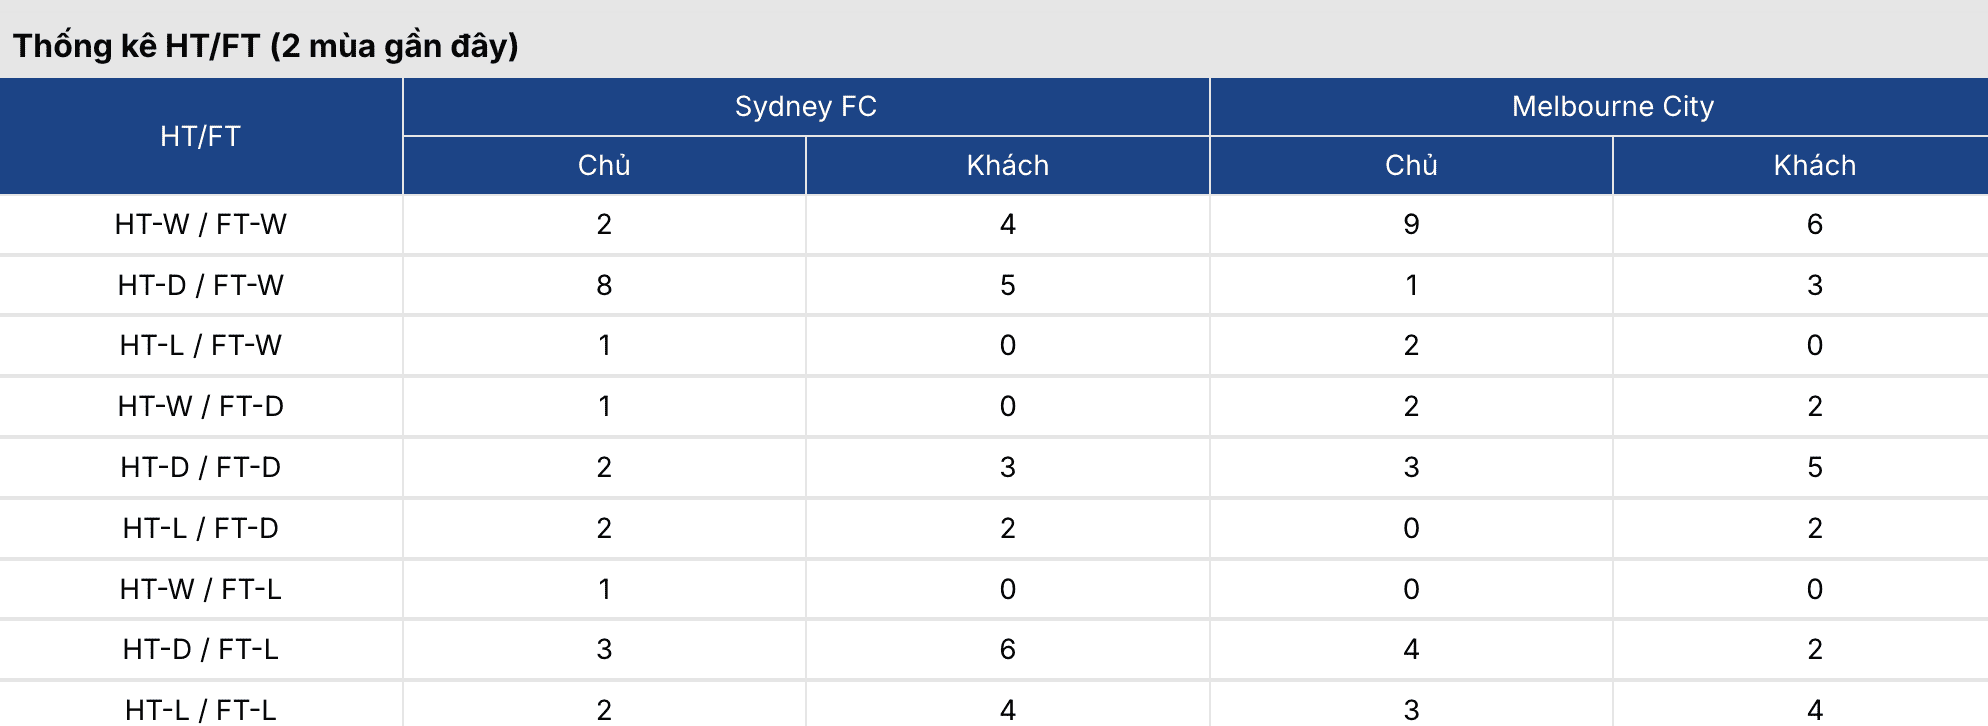
Task: Click the HT-L / FT-L row label
Action: click(x=201, y=709)
